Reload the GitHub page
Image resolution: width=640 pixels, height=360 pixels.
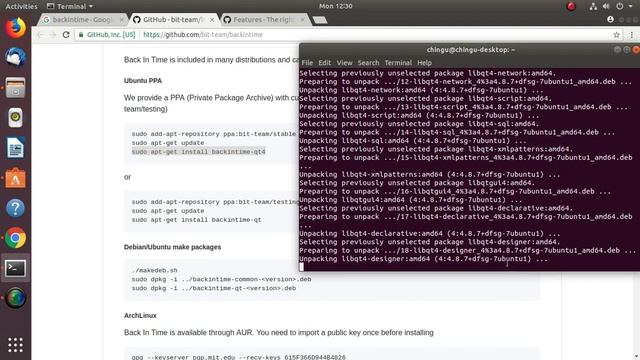coord(66,35)
